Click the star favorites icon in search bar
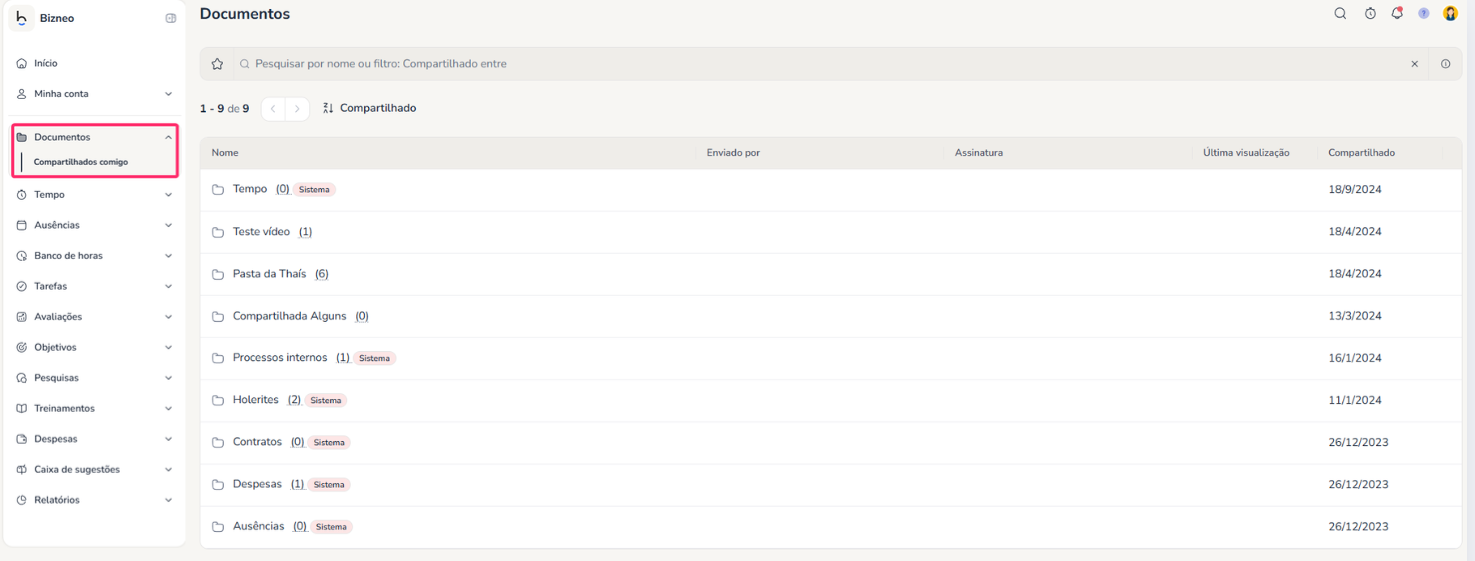The image size is (1475, 561). (217, 64)
